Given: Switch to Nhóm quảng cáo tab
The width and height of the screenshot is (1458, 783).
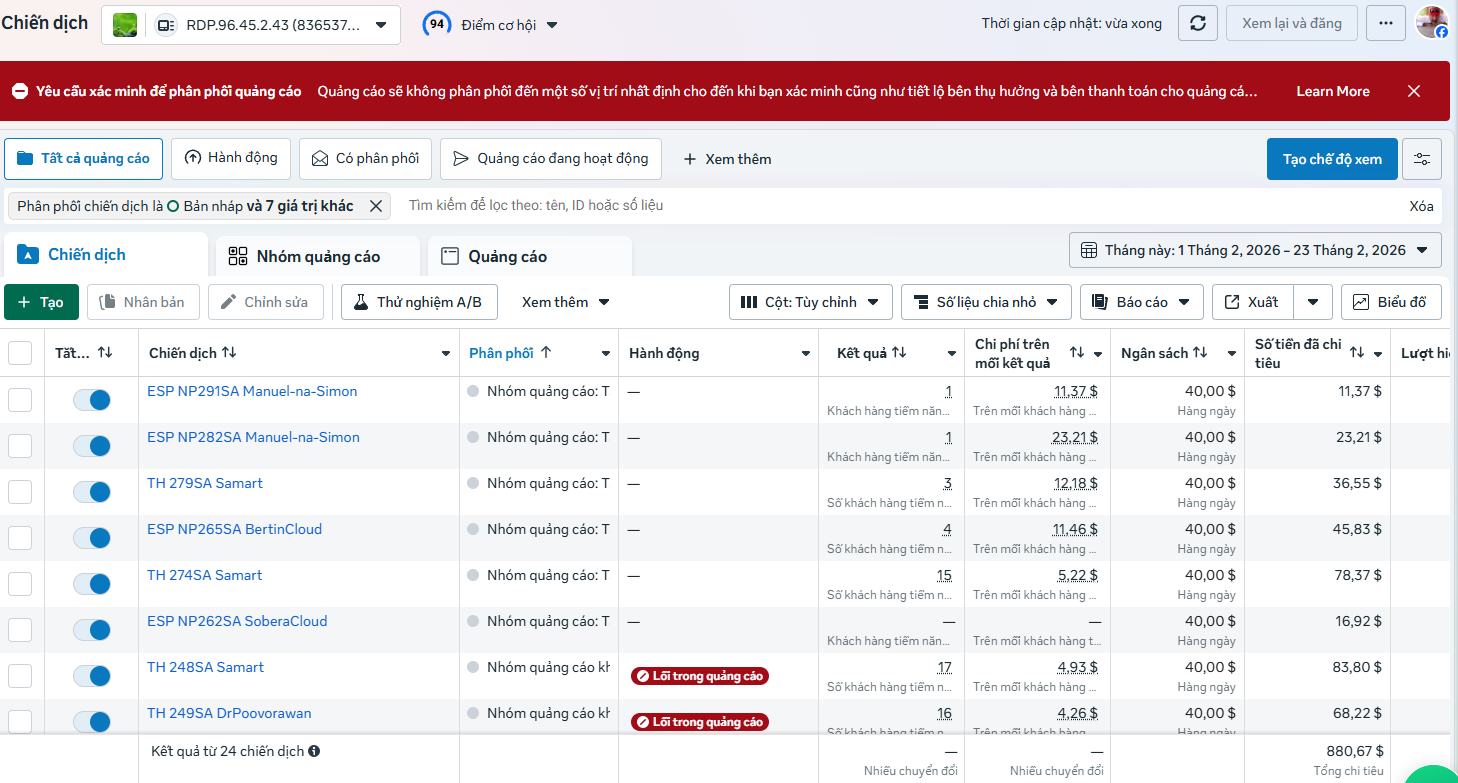Looking at the screenshot, I should click(x=318, y=256).
